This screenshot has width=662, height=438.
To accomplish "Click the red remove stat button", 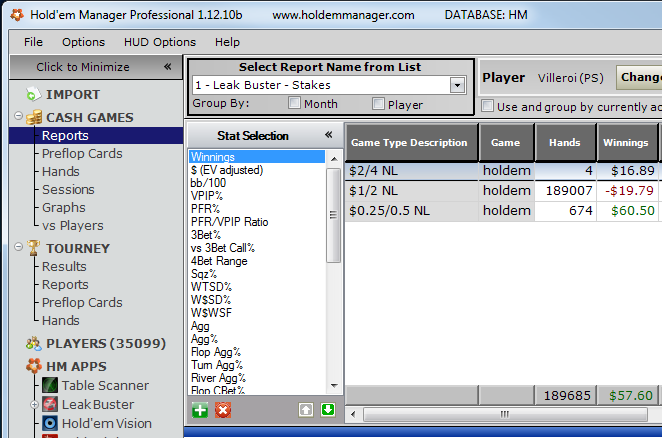I will [x=223, y=410].
